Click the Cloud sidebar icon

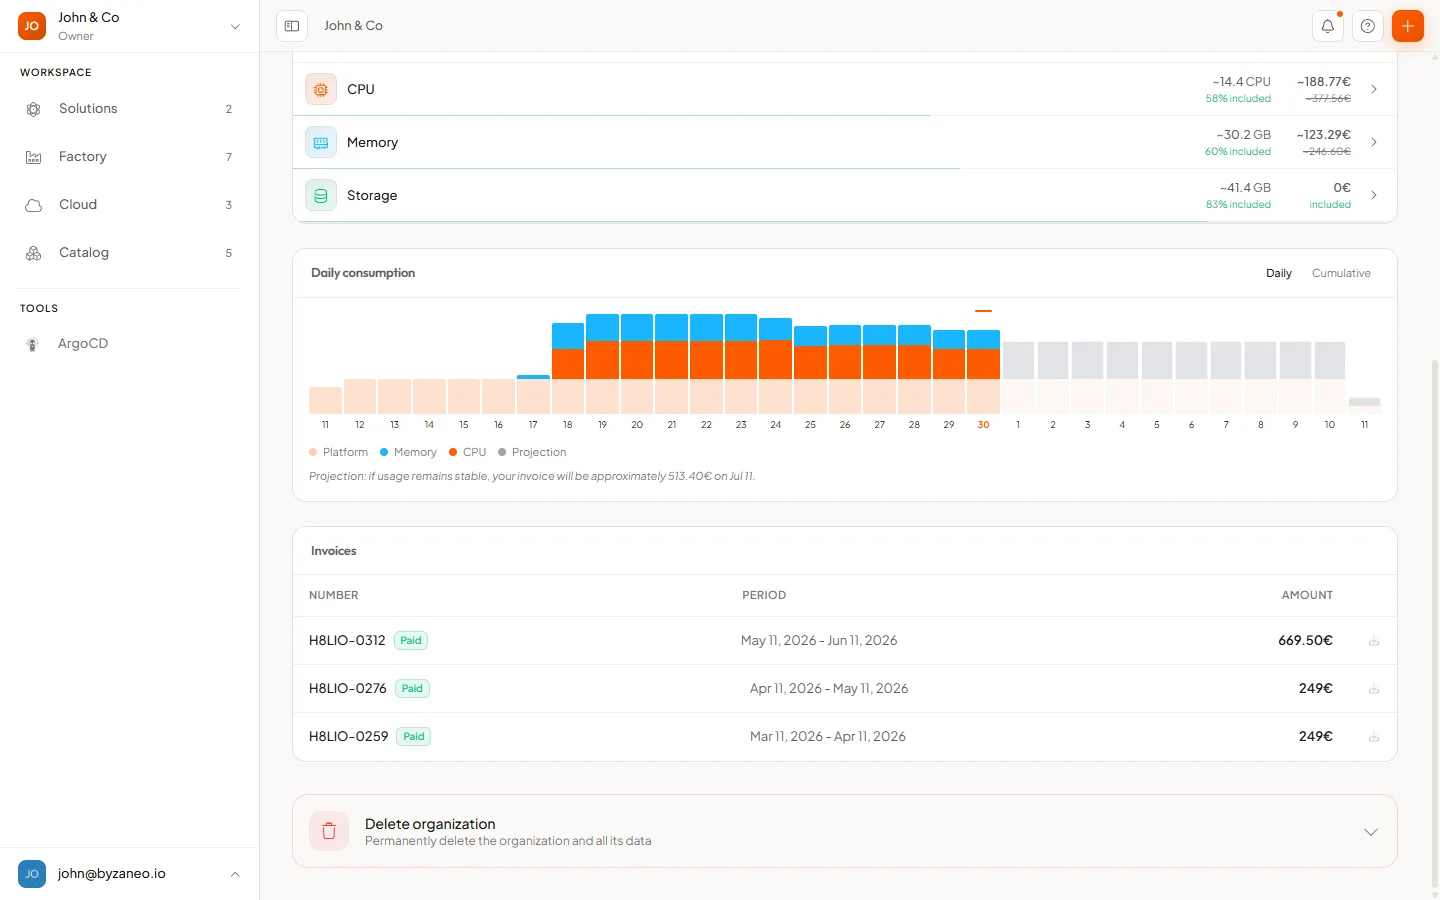33,205
